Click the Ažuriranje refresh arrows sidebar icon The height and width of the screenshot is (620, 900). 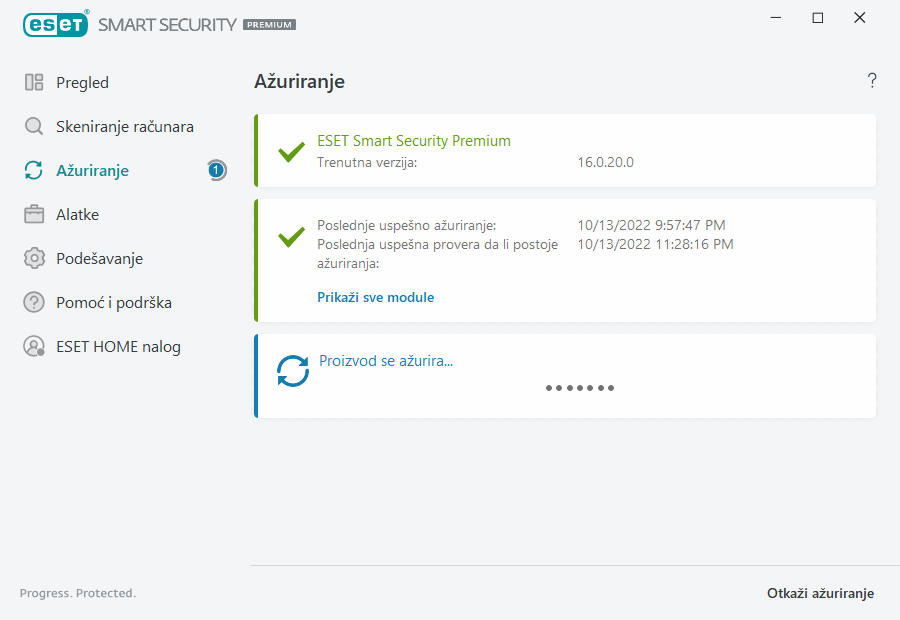(x=34, y=171)
